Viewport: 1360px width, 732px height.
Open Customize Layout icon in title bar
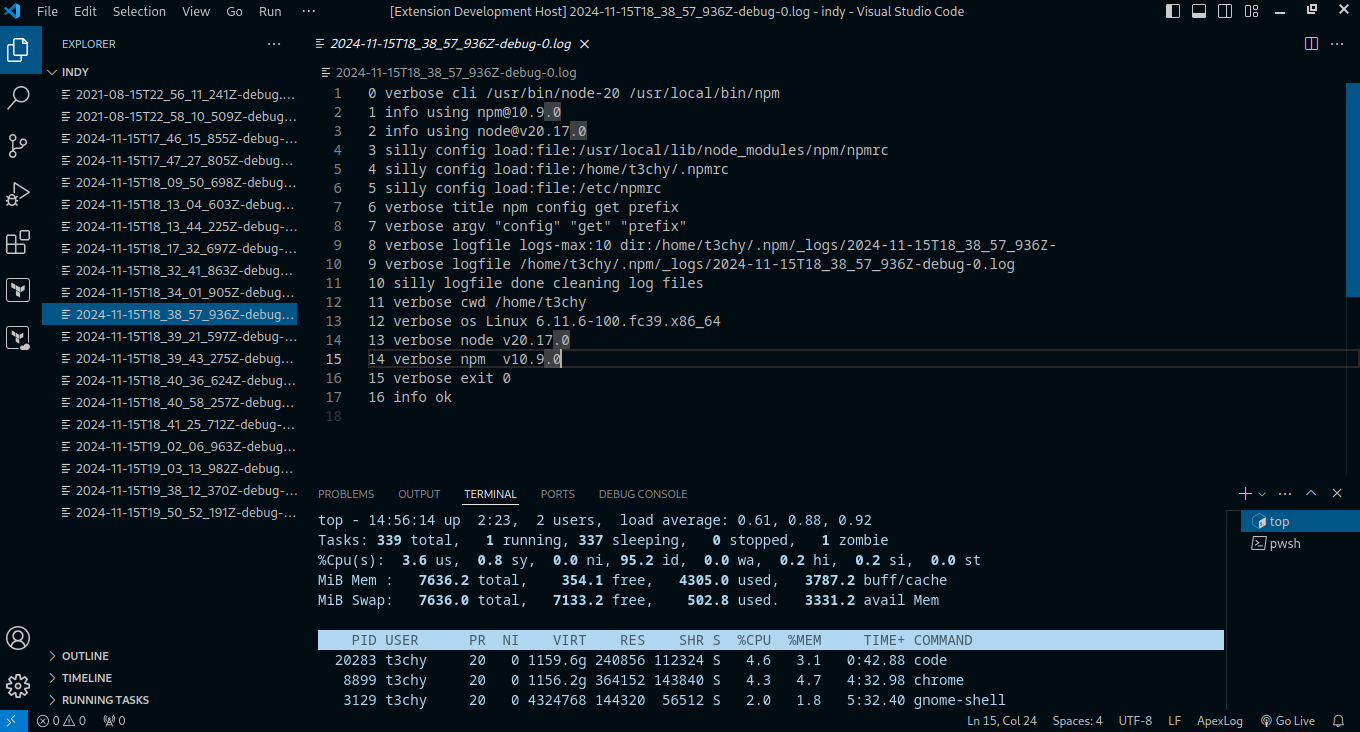click(1250, 11)
